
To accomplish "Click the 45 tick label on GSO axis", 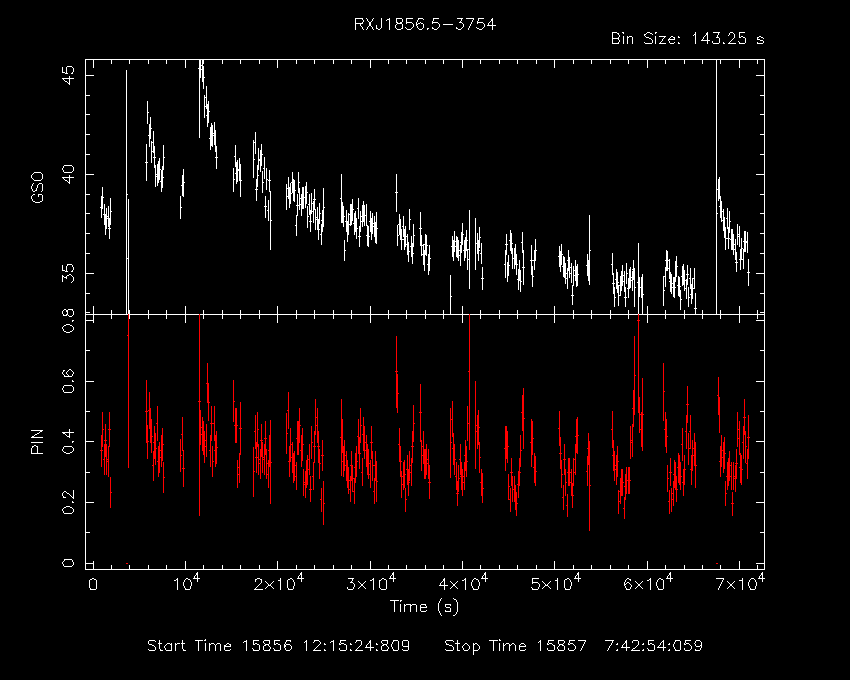I will click(69, 76).
